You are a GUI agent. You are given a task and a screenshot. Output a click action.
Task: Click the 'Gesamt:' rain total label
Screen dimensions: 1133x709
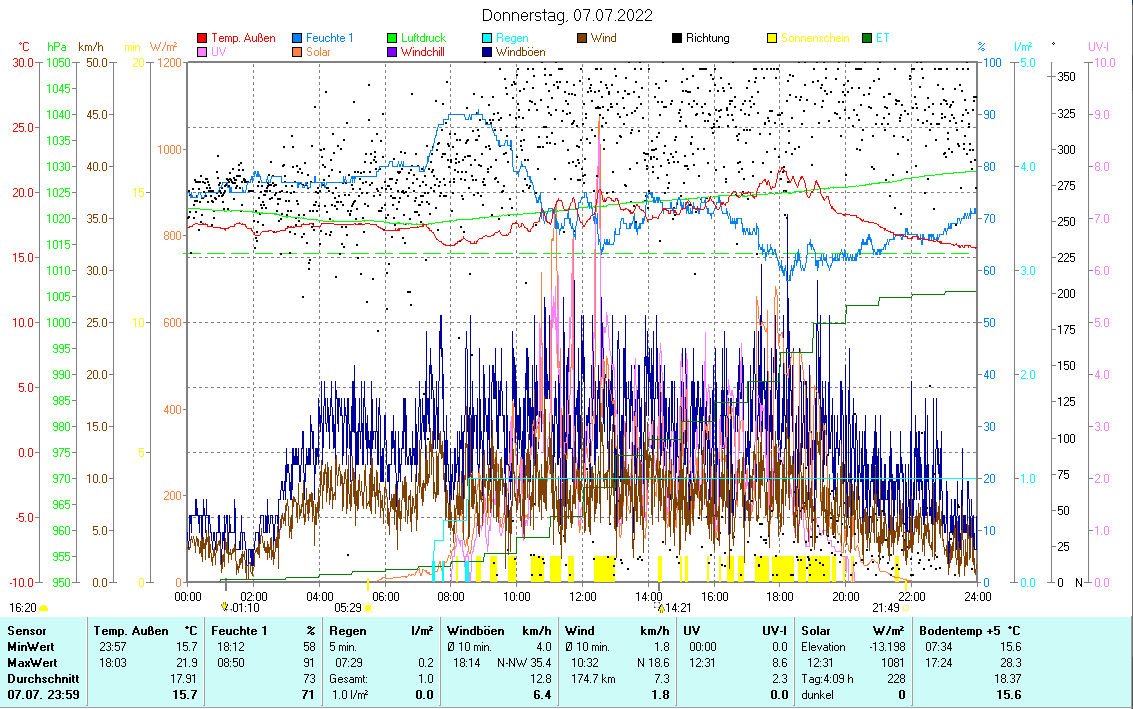click(349, 679)
